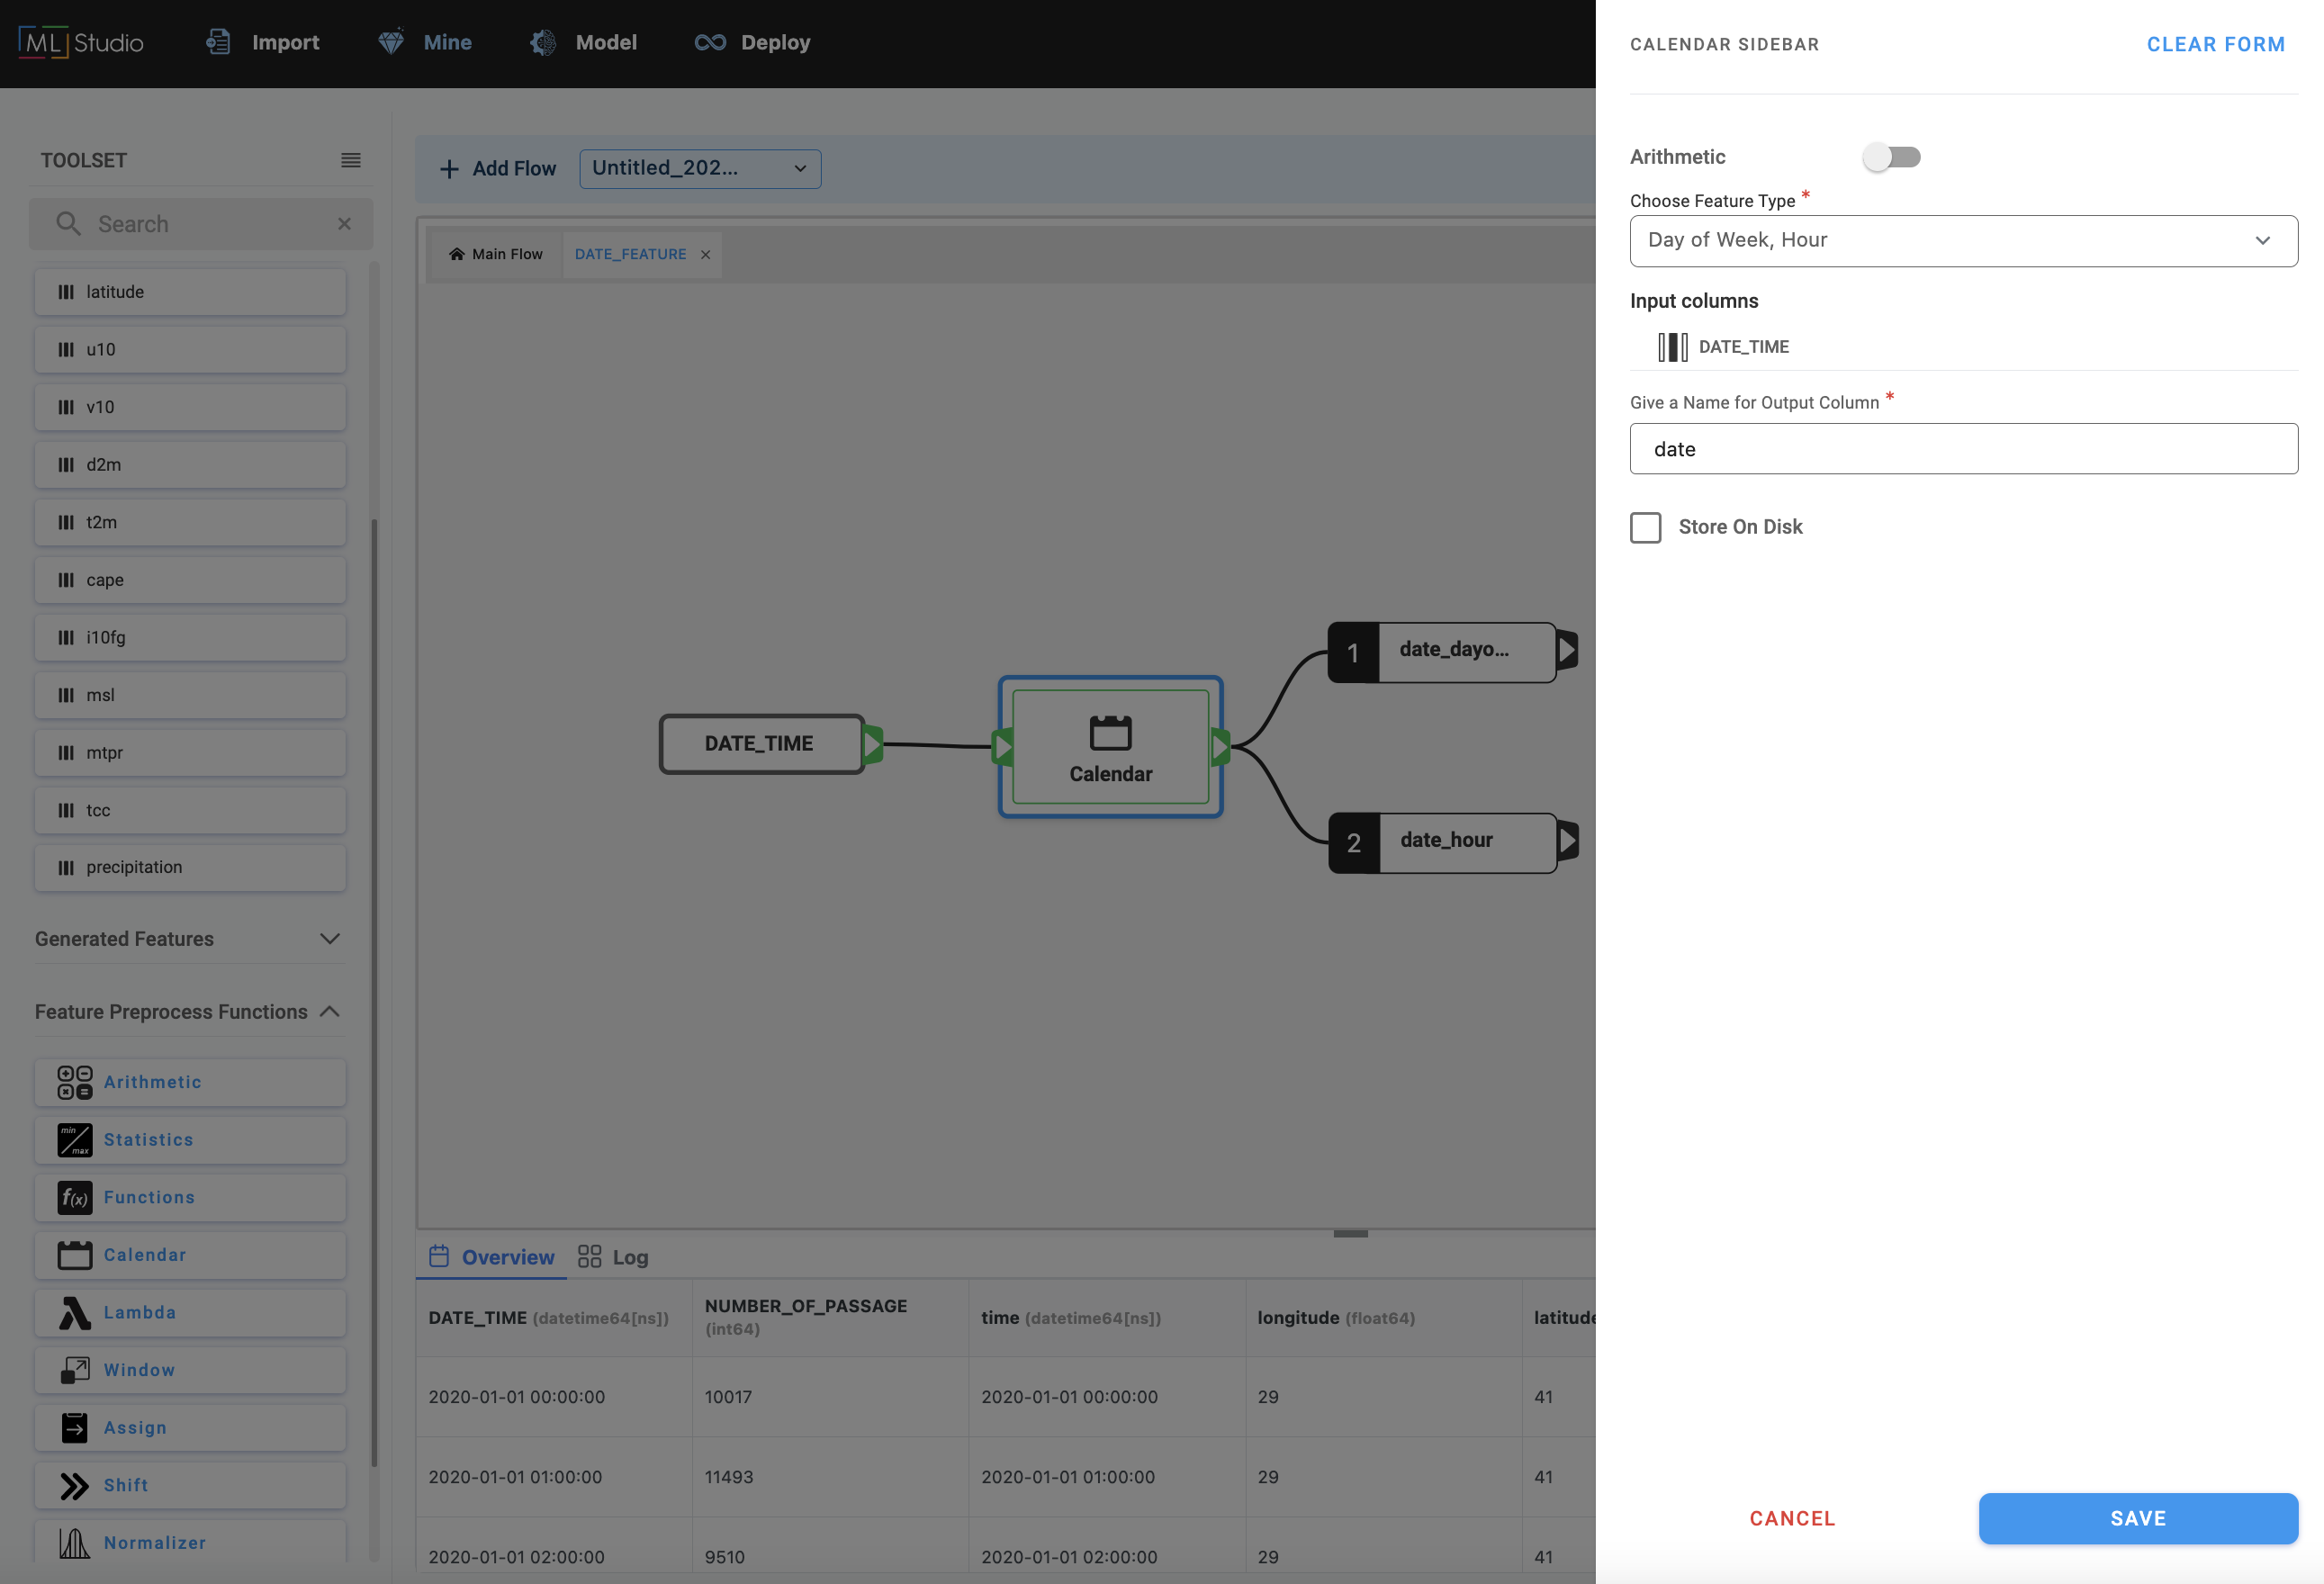Open the Main Flow tab

coord(496,254)
